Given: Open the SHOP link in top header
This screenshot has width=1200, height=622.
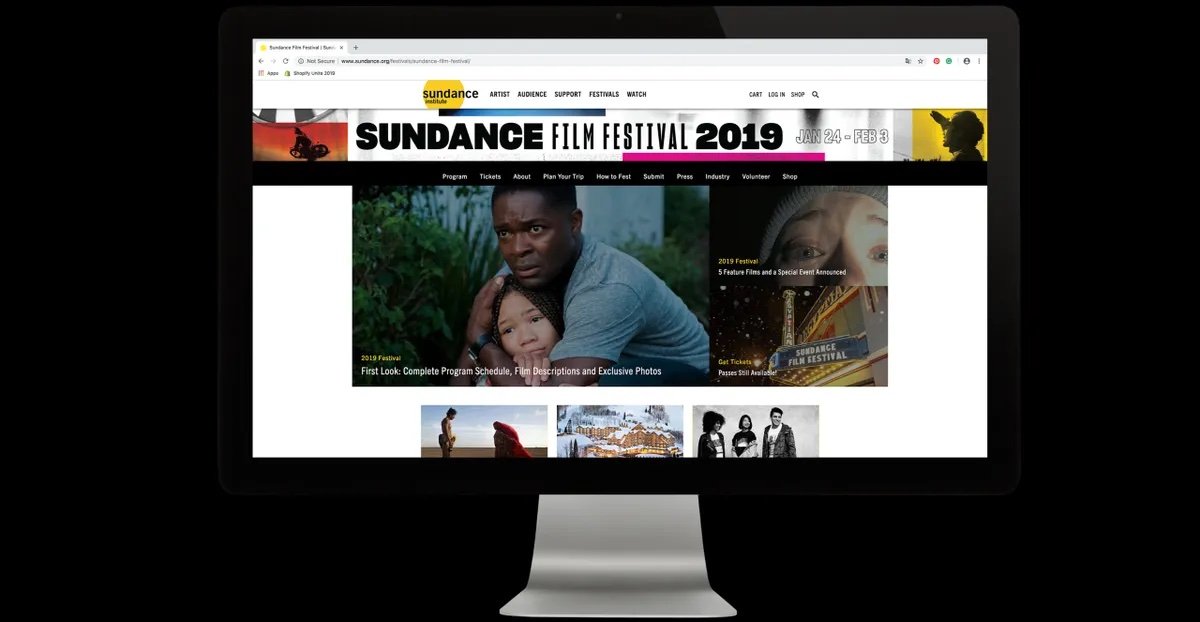Looking at the screenshot, I should coord(798,95).
